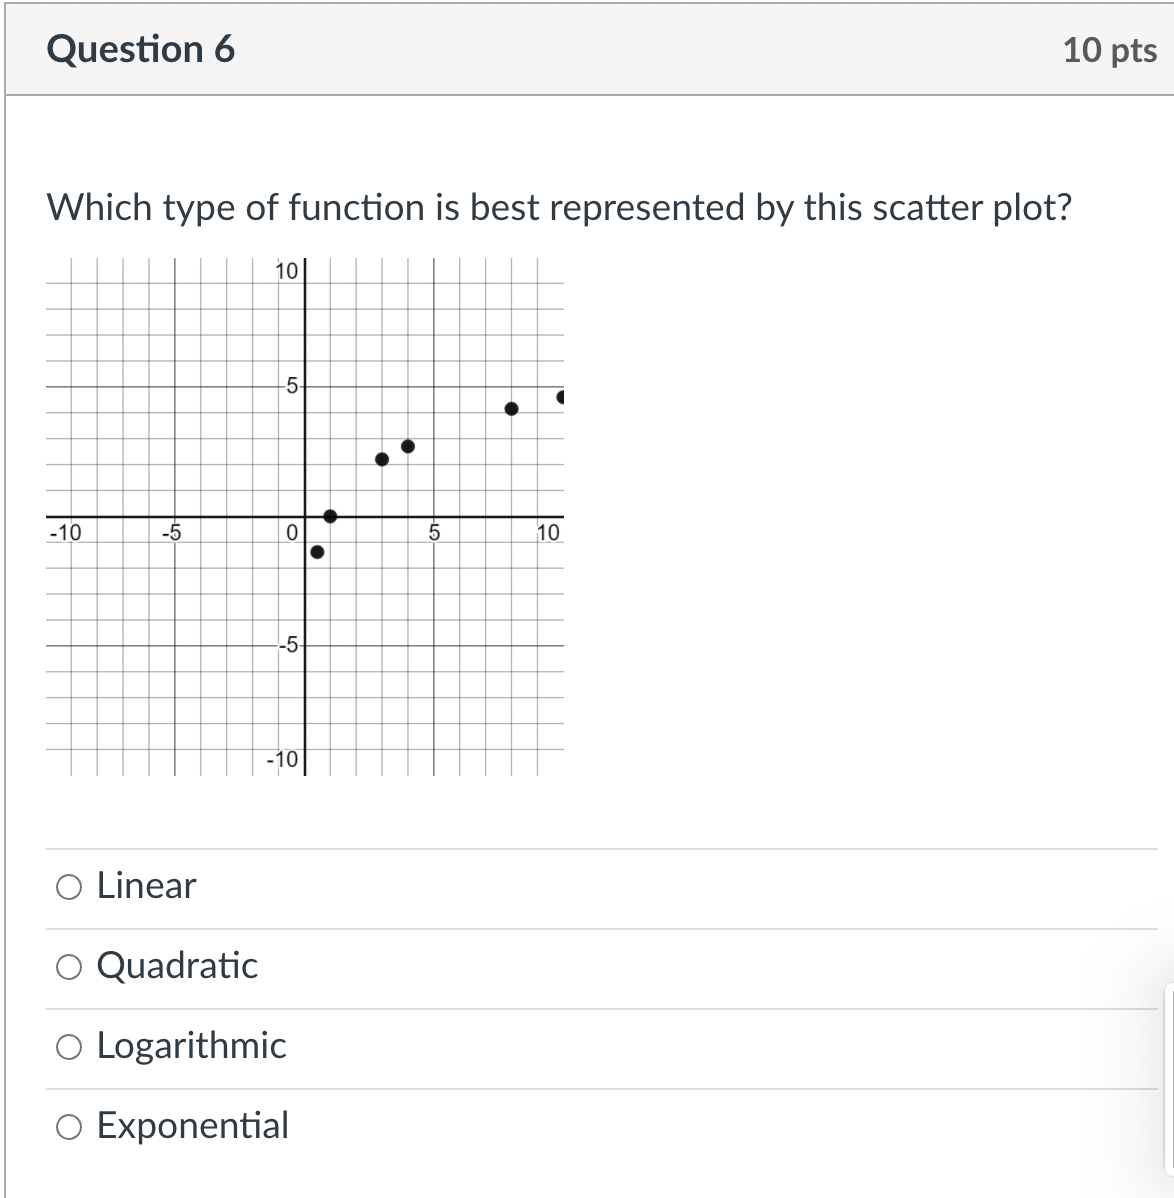The height and width of the screenshot is (1198, 1174).
Task: Select the Quadratic radio button
Action: pyautogui.click(x=68, y=966)
